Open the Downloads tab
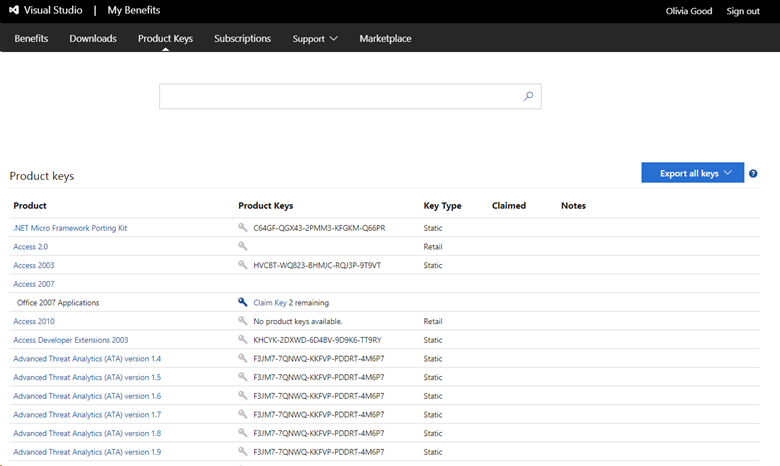780x466 pixels. (93, 38)
